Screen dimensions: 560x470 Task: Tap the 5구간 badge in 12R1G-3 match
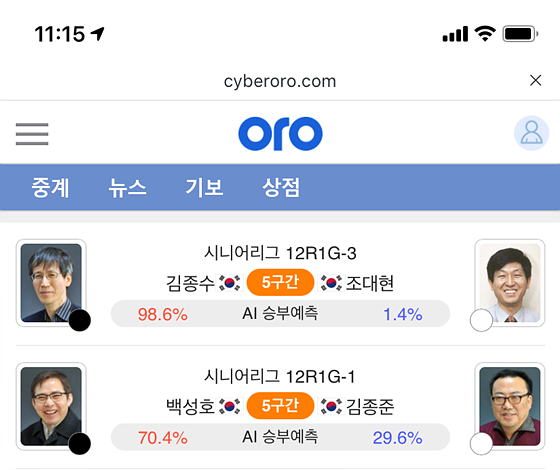click(x=280, y=282)
